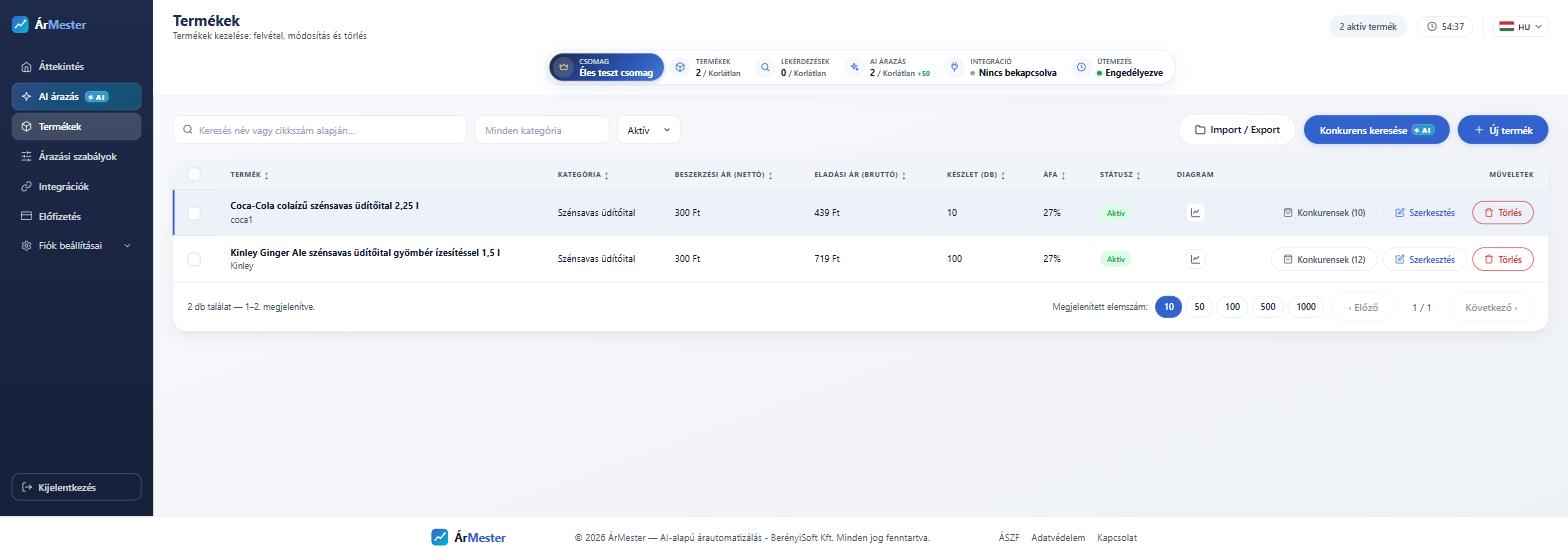Open the Adatvédelem footer link

pyautogui.click(x=1058, y=538)
